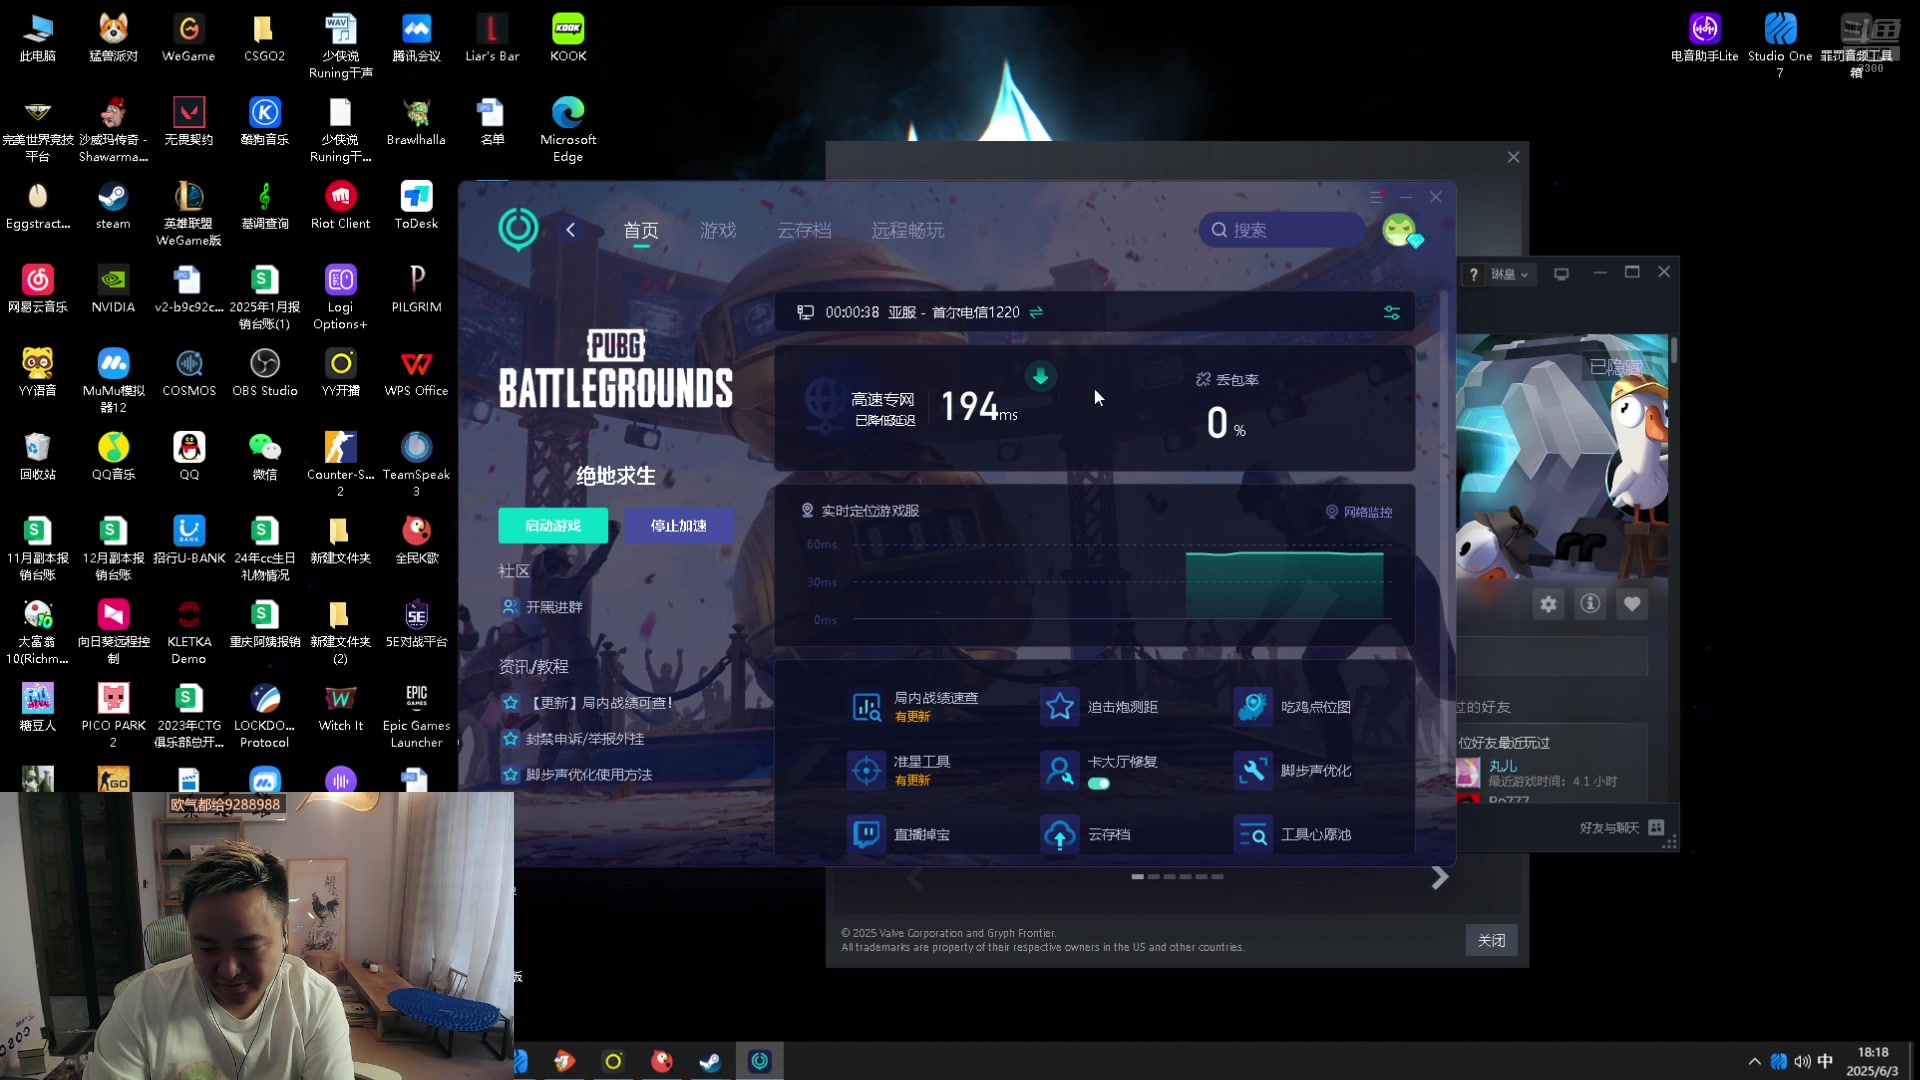Open the info icon in Steam window
The height and width of the screenshot is (1080, 1920).
click(1590, 604)
